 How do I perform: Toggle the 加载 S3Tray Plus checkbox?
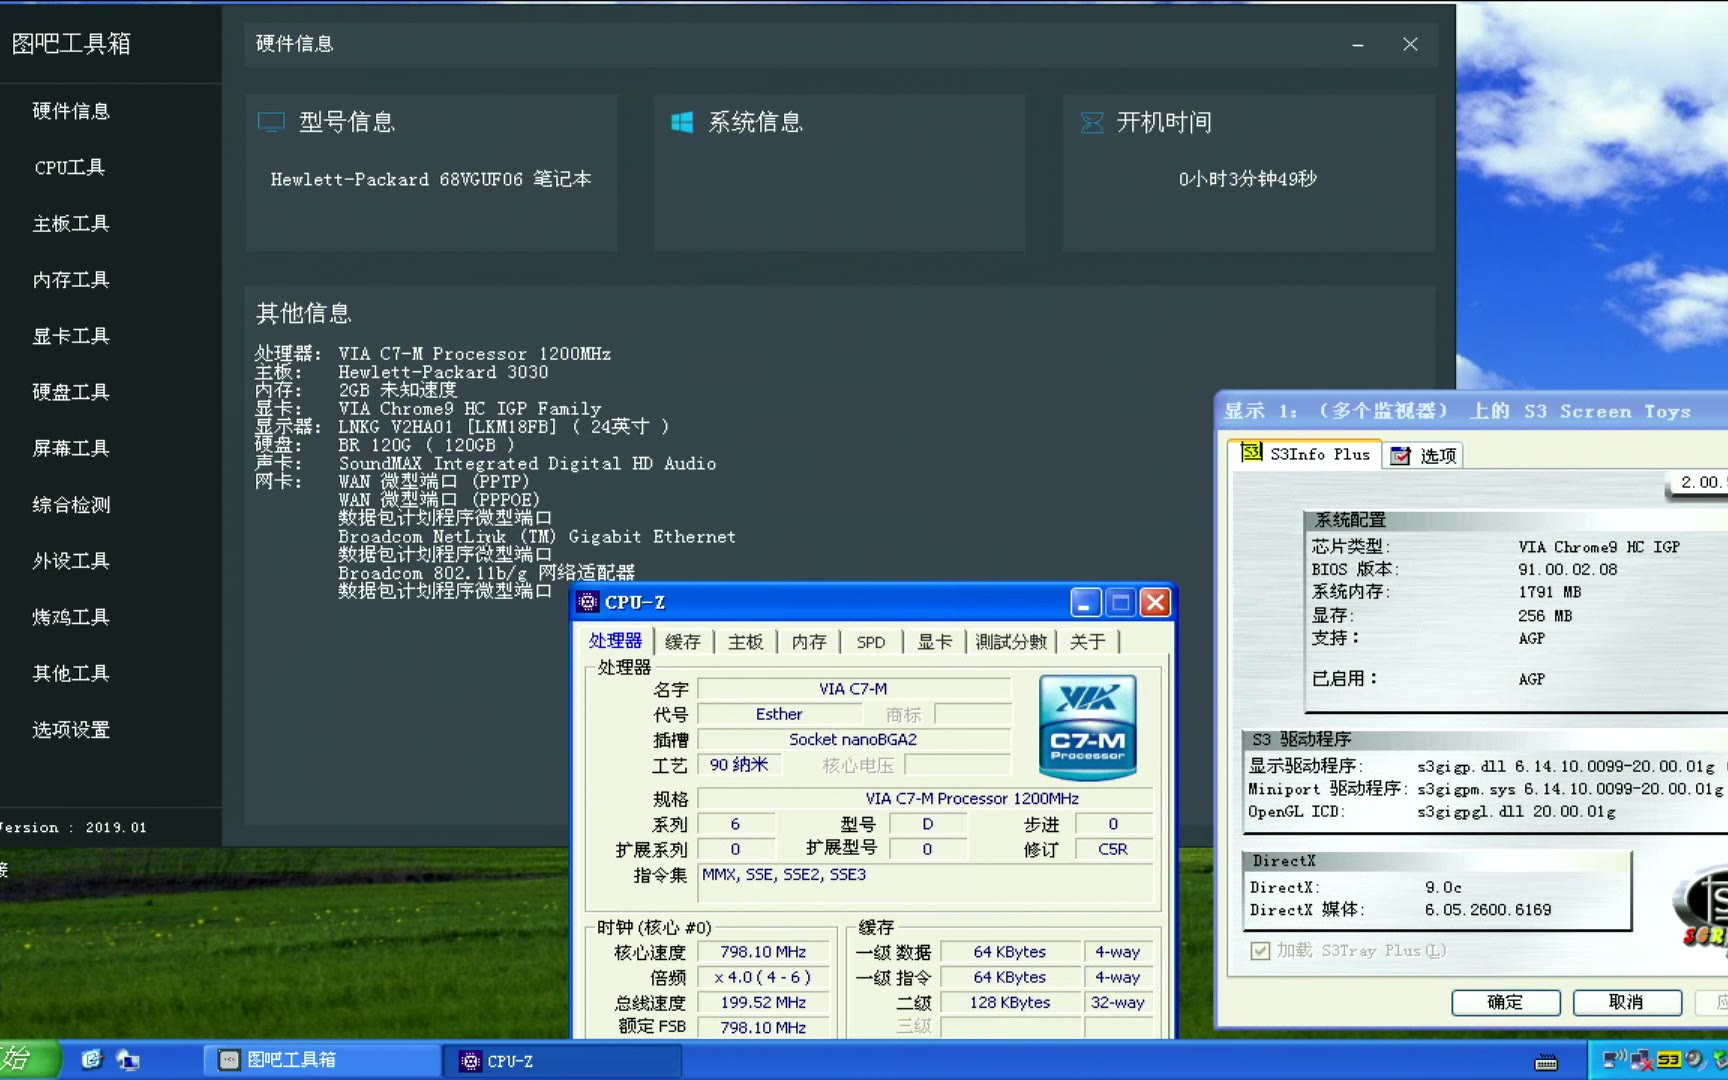point(1260,950)
